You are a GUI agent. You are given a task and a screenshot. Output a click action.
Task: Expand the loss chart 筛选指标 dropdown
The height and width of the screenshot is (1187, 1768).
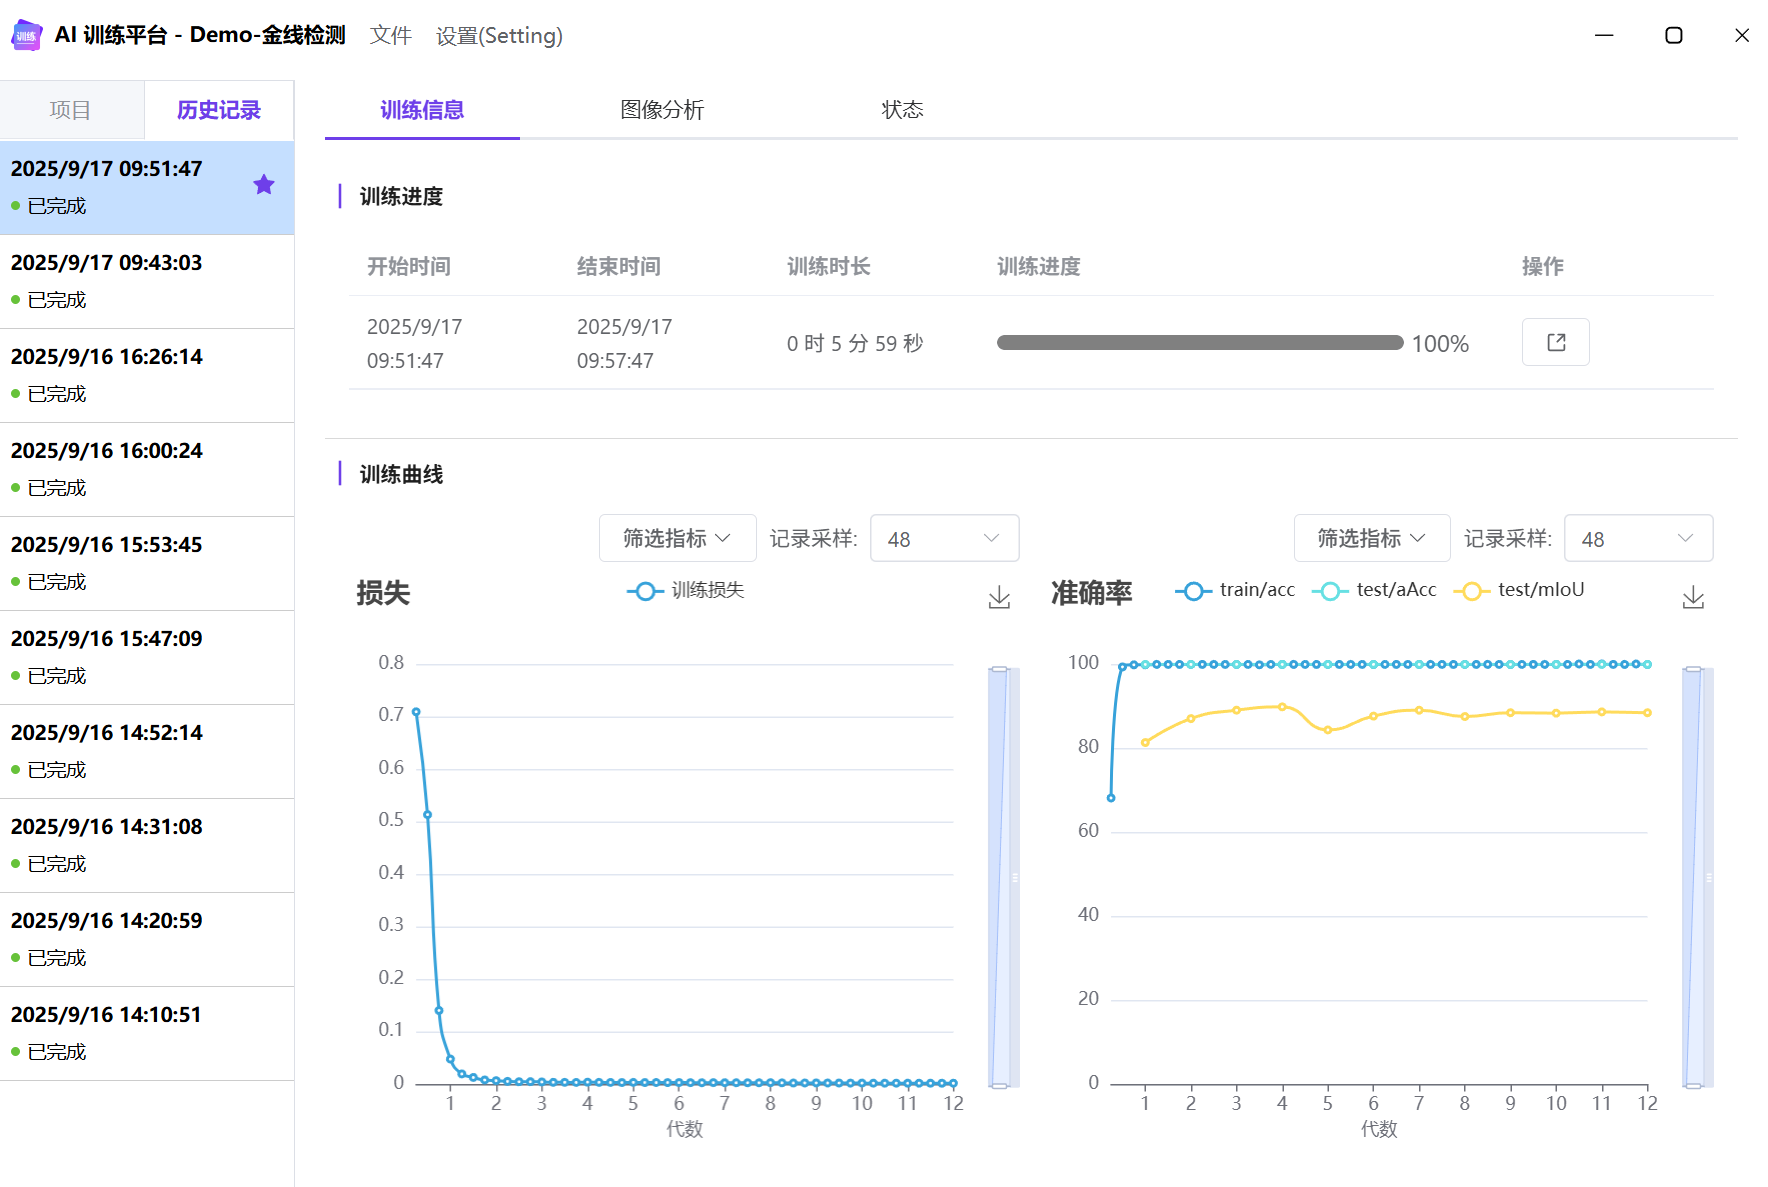(677, 539)
